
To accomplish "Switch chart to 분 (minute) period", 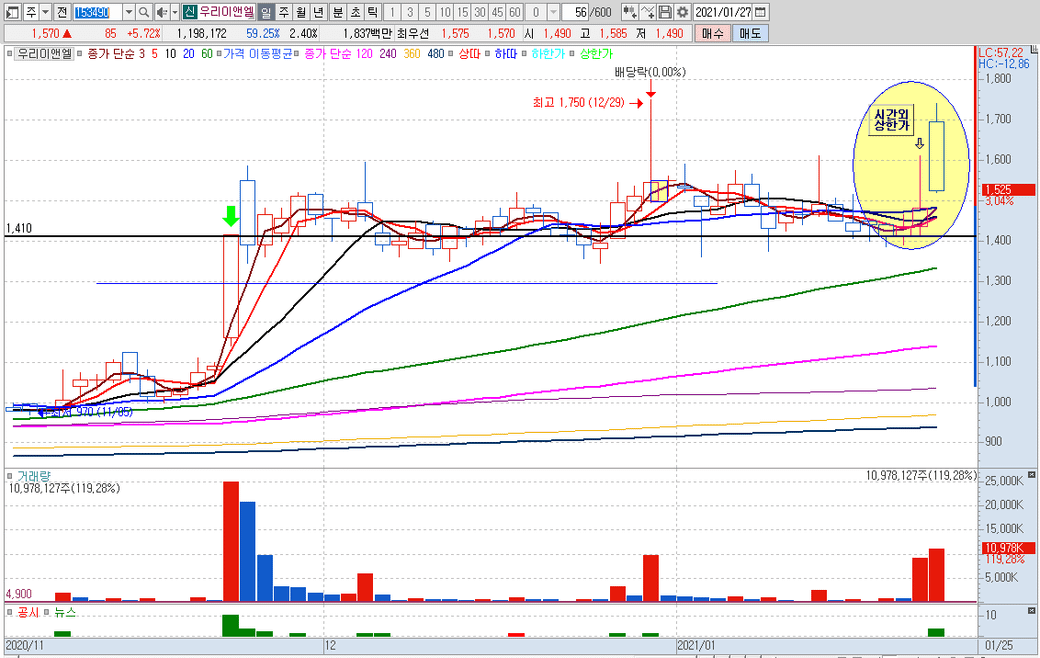I will [x=337, y=12].
